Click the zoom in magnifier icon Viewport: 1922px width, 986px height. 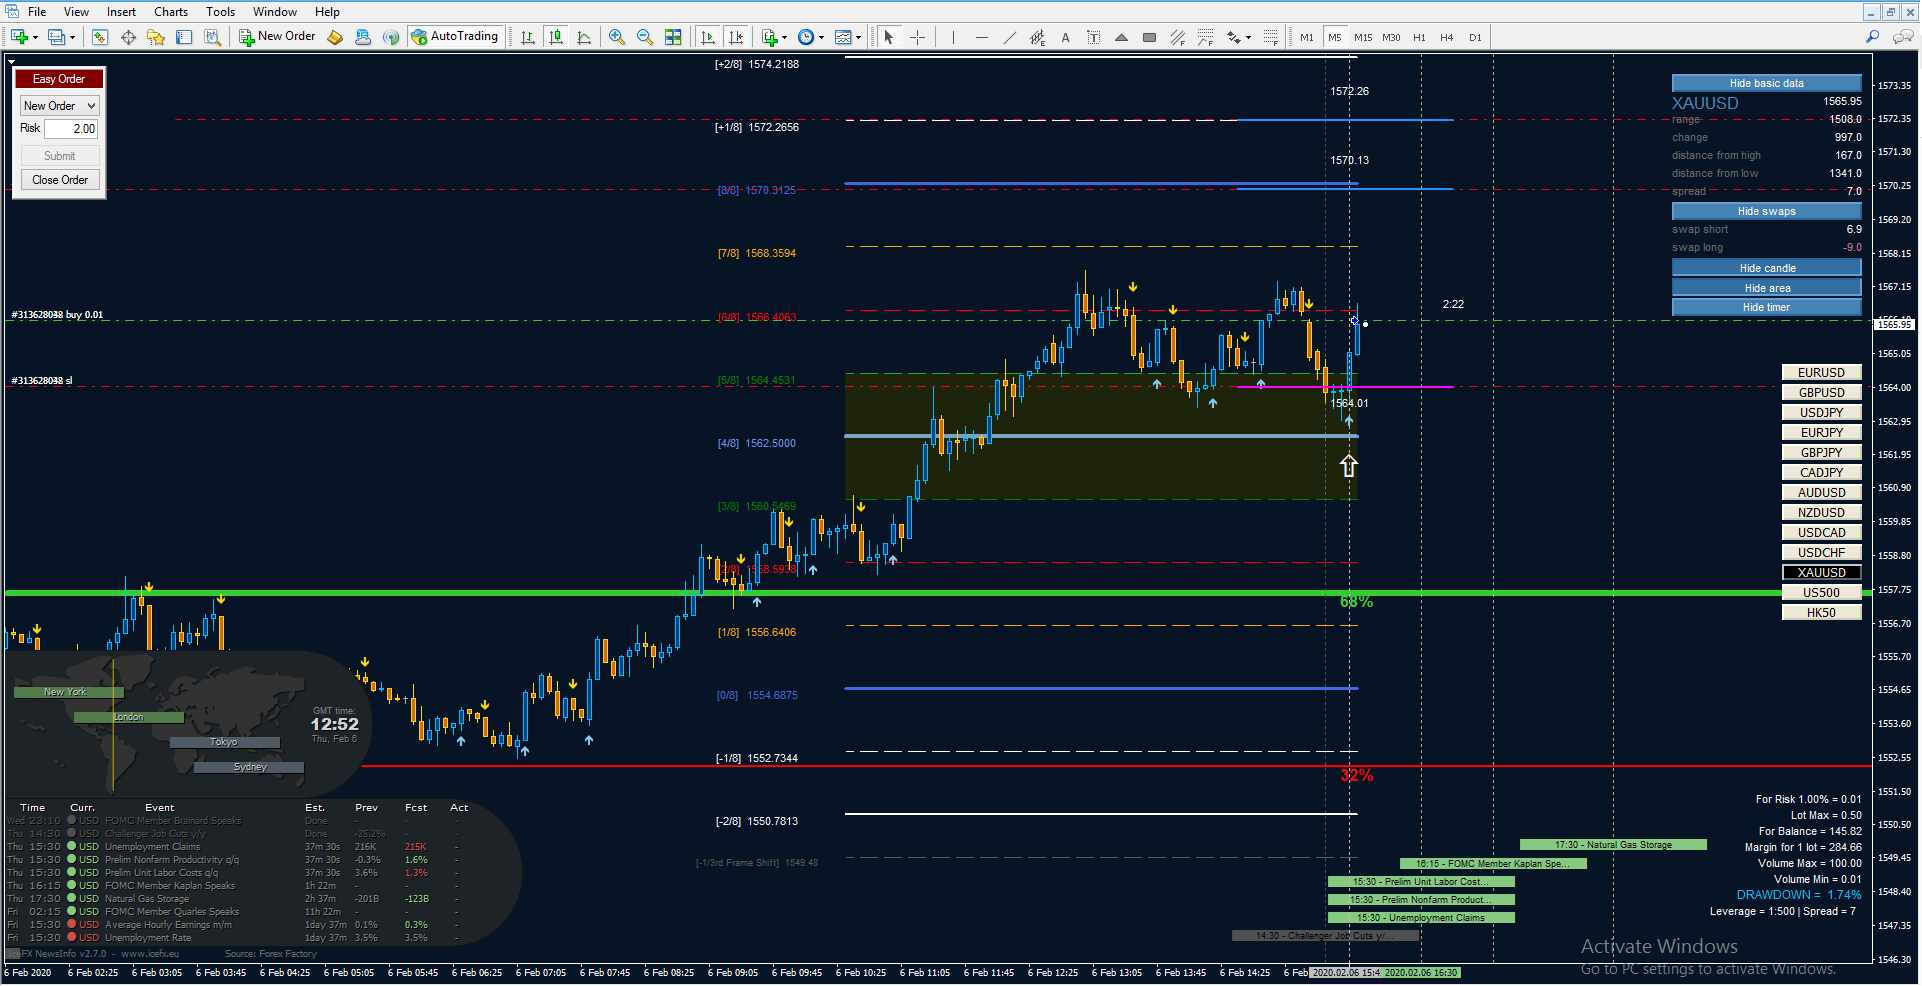pos(617,37)
